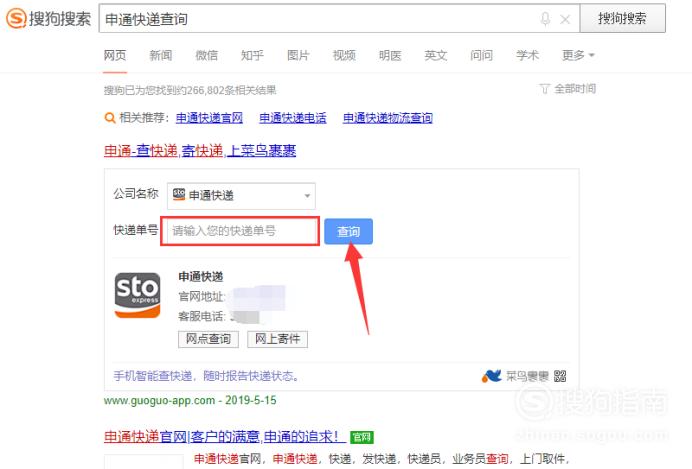Open the QR code icon next to 菜鸟裹裹

tap(560, 376)
